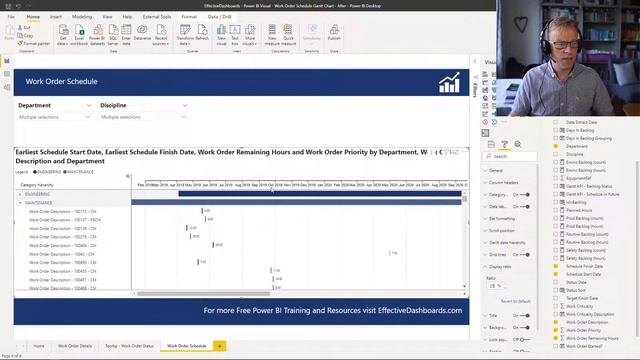Click the Publish icon
The image size is (640, 360).
[334, 30]
